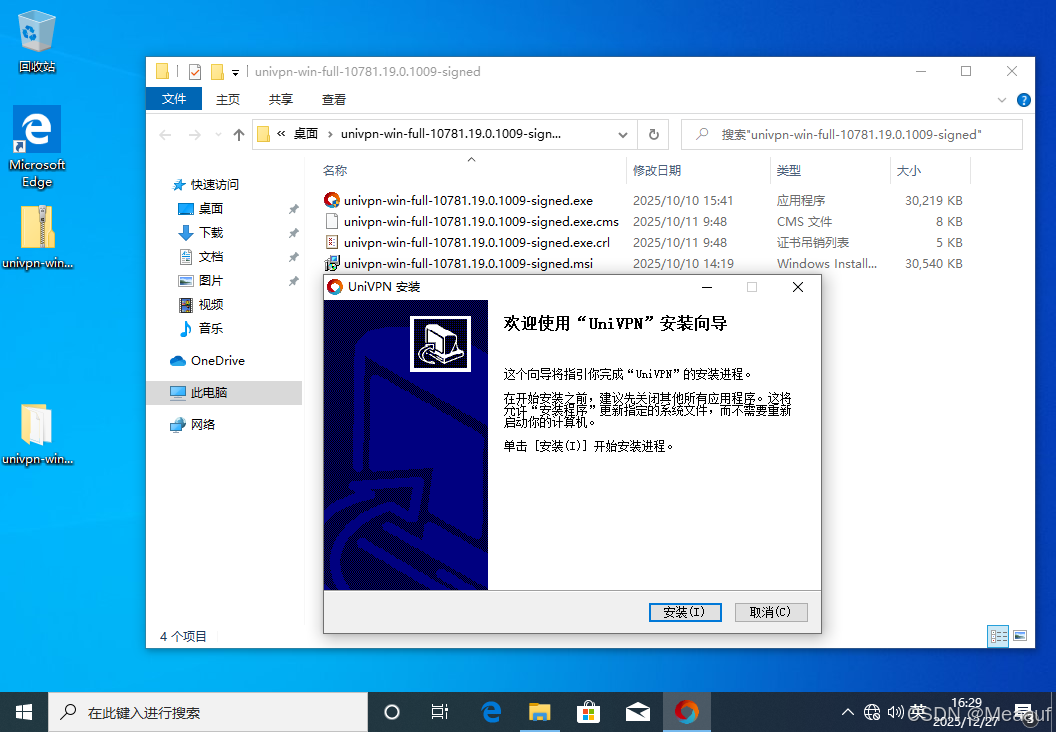Viewport: 1056px width, 732px height.
Task: Click the quick access properties icon in title bar
Action: click(195, 71)
